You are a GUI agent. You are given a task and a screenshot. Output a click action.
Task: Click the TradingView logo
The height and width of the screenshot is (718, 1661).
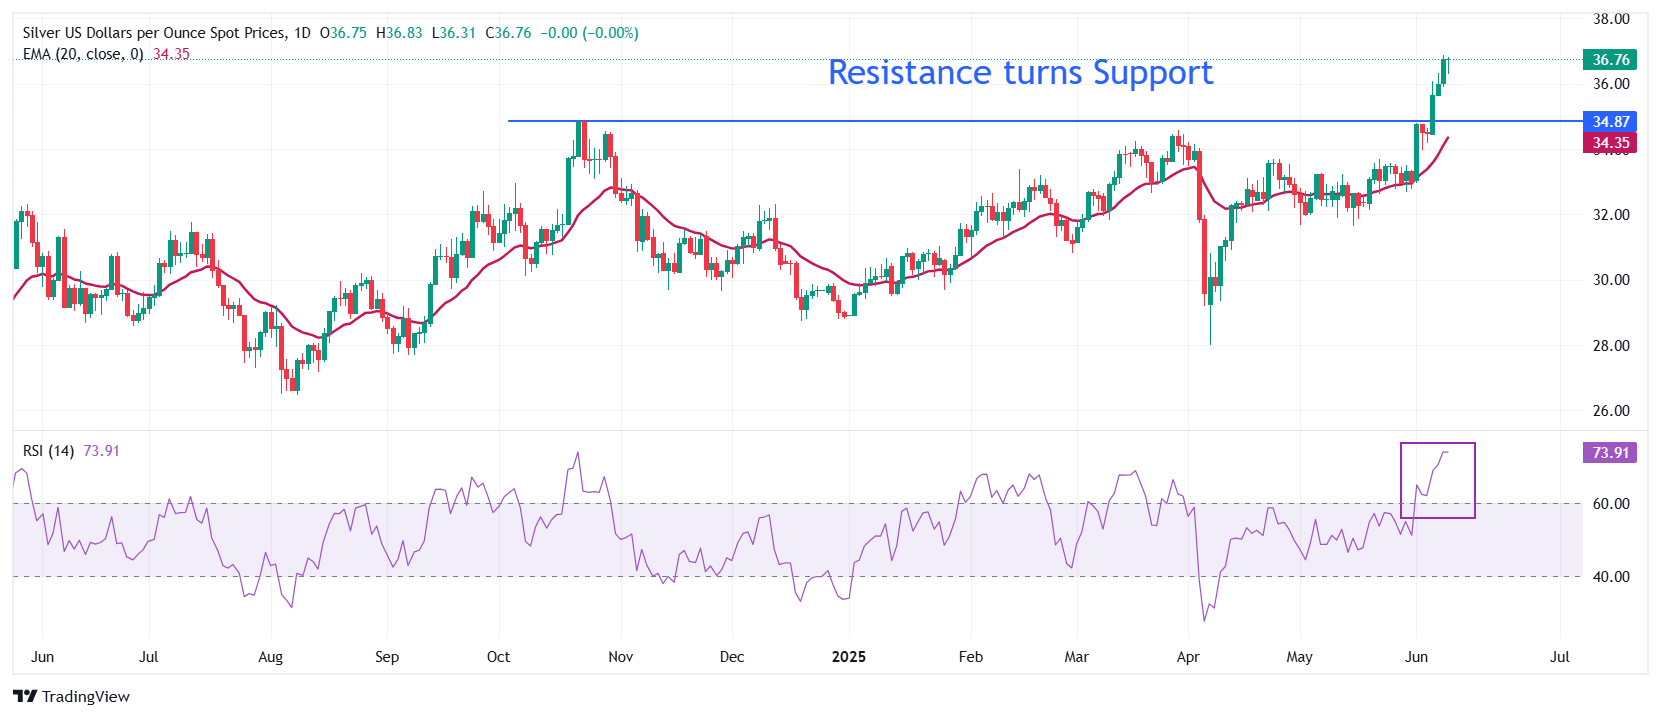(71, 696)
